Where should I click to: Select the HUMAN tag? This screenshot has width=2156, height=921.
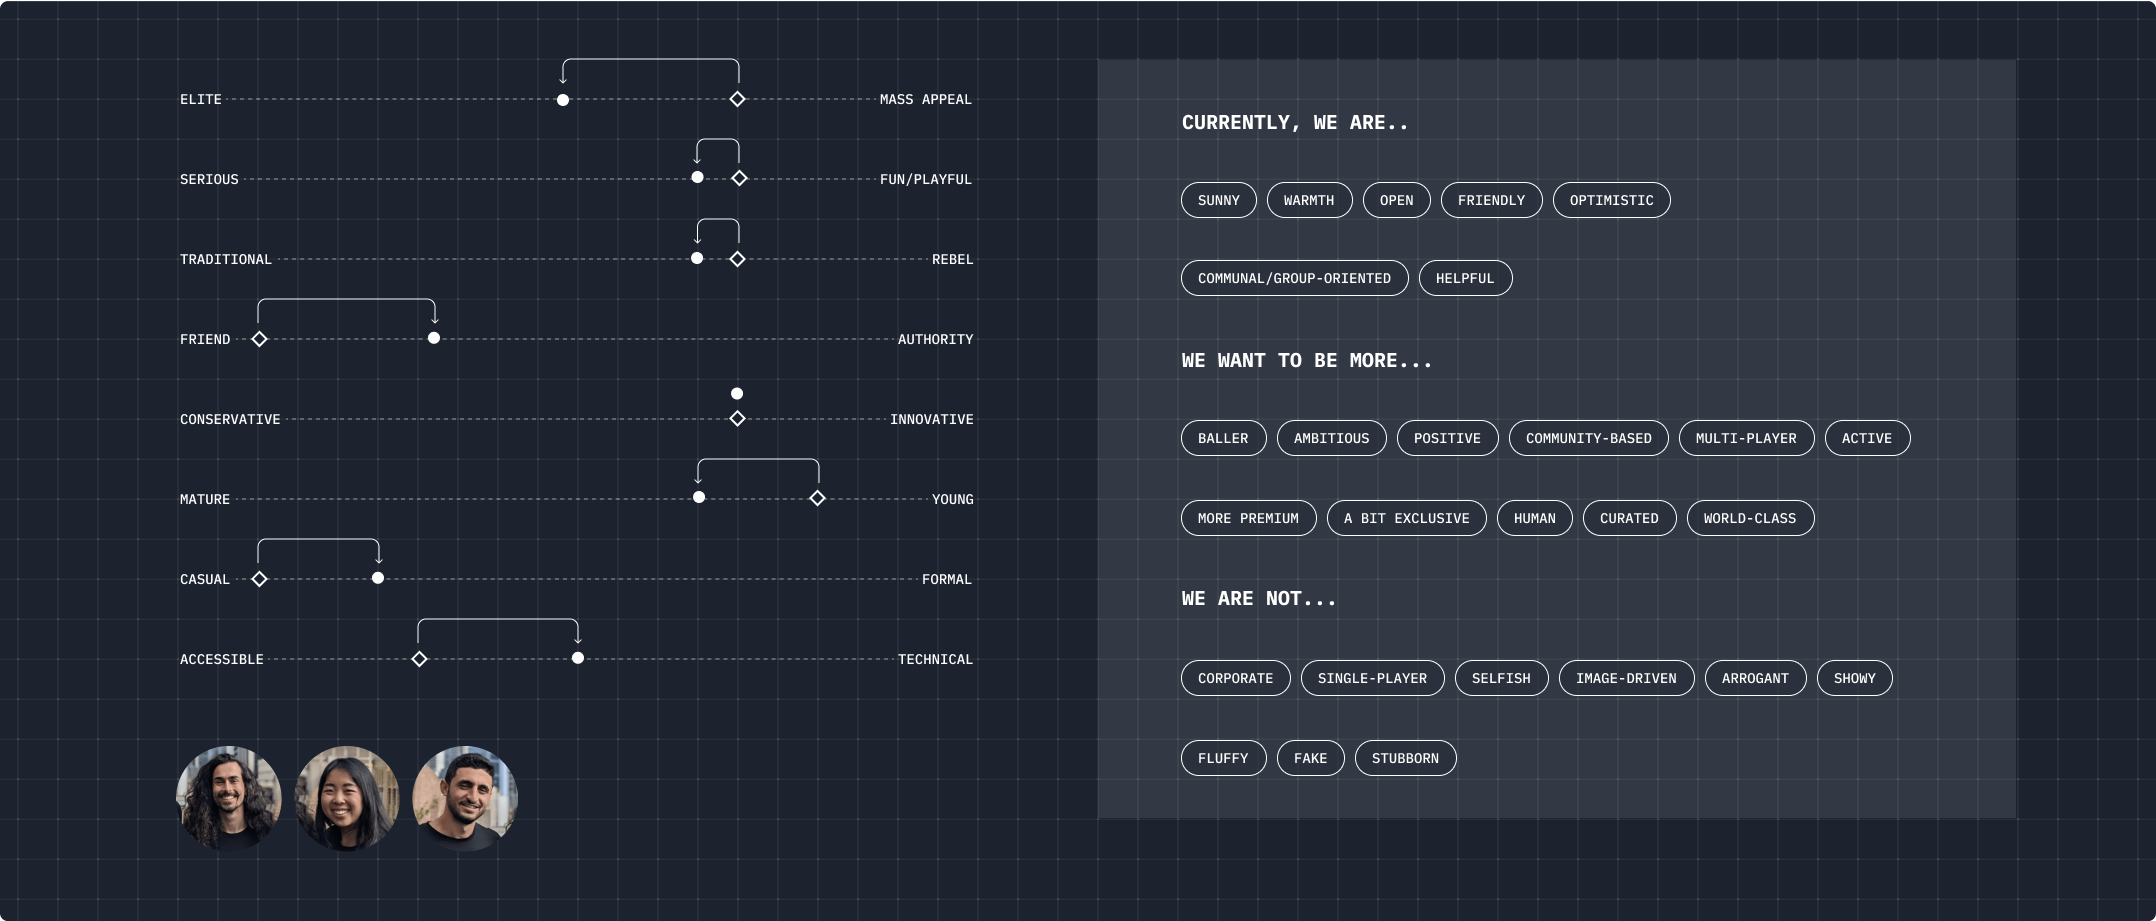(1534, 518)
